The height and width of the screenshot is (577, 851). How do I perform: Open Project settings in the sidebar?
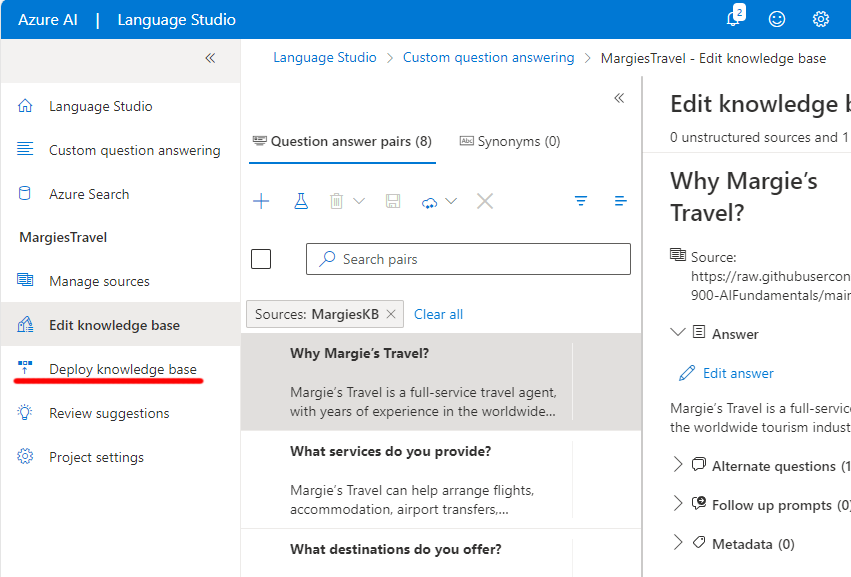tap(120, 456)
